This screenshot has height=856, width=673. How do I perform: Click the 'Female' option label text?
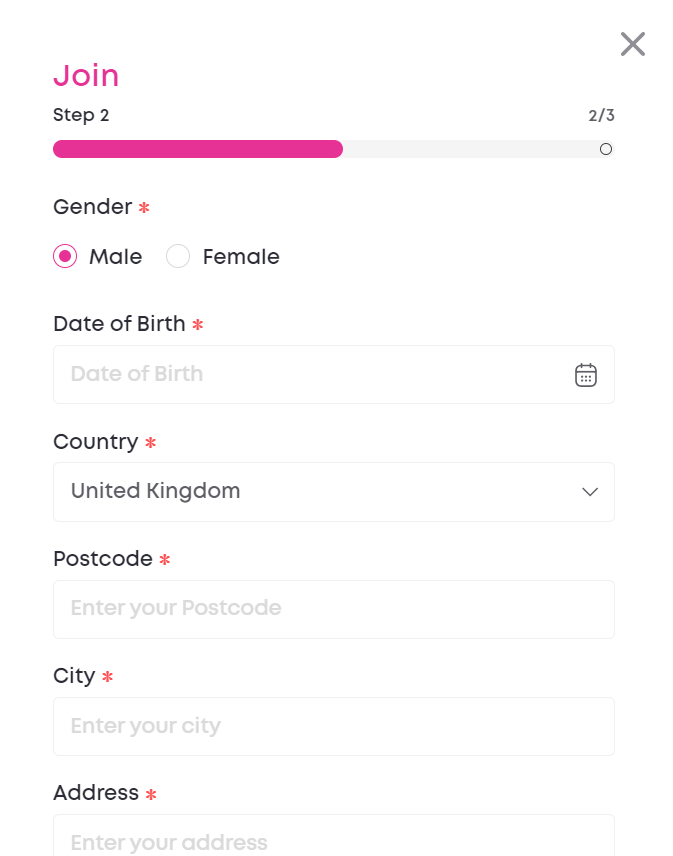click(x=241, y=257)
